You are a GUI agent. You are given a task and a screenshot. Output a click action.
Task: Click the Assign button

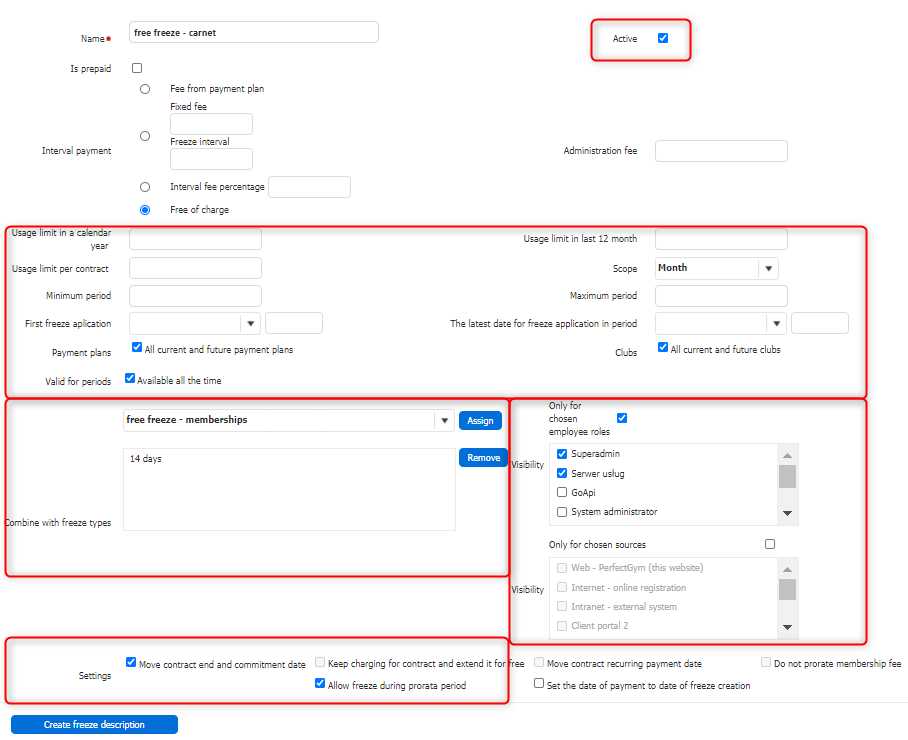pyautogui.click(x=480, y=421)
